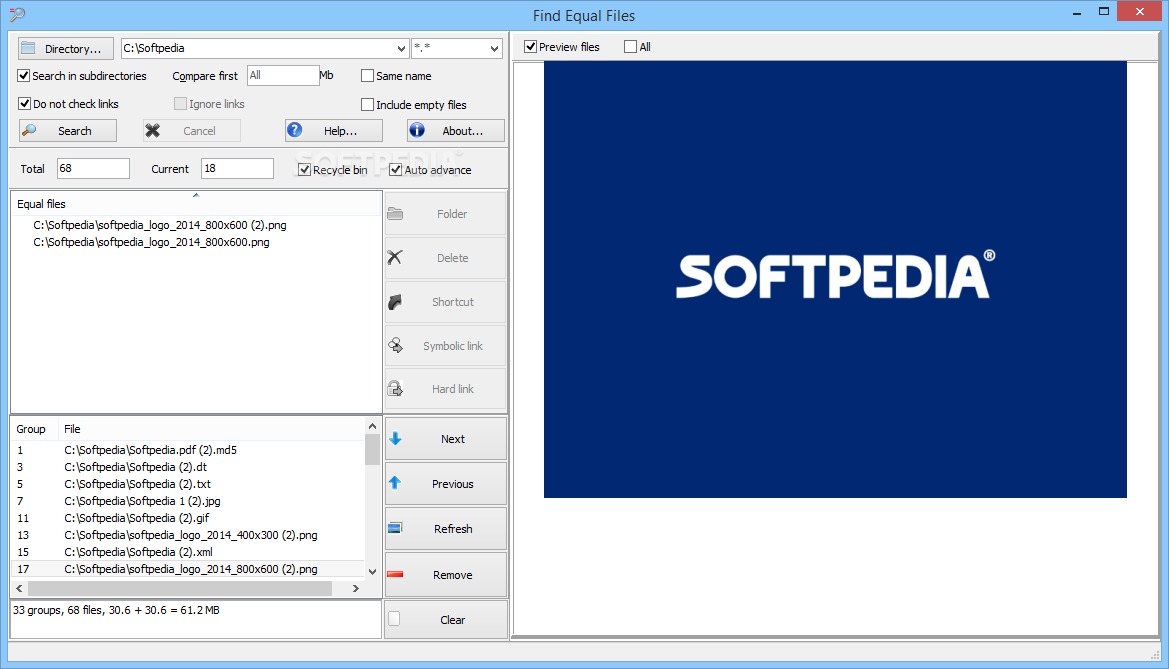Click the Delete X icon button
The image size is (1169, 669).
445,258
